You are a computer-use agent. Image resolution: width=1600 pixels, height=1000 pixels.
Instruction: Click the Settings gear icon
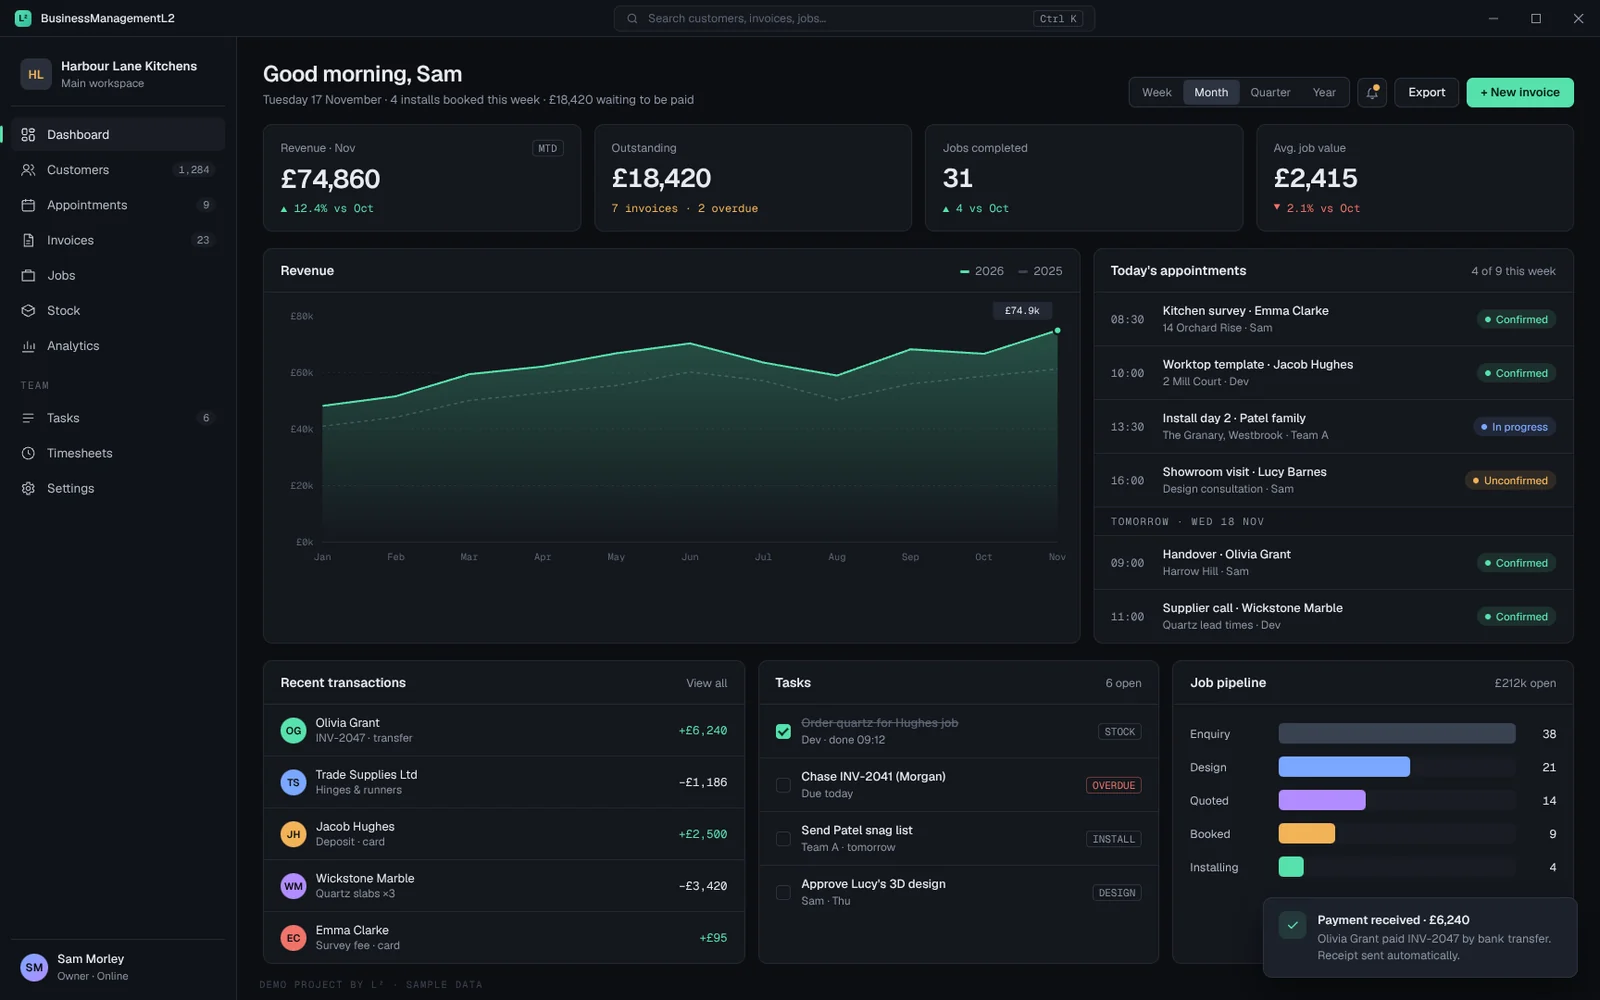pos(28,489)
